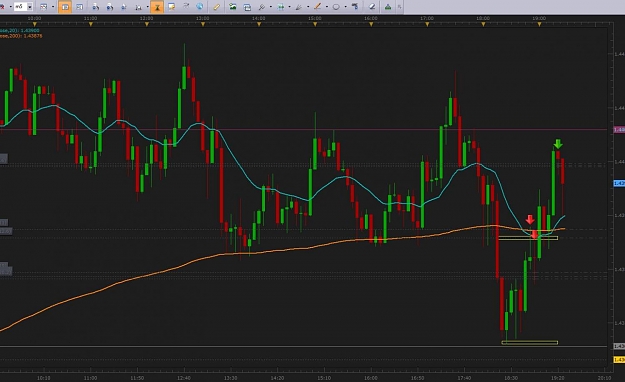This screenshot has height=382, width=625.
Task: Click the third chart-type icon, the blue bar icon
Action: pyautogui.click(x=124, y=7)
